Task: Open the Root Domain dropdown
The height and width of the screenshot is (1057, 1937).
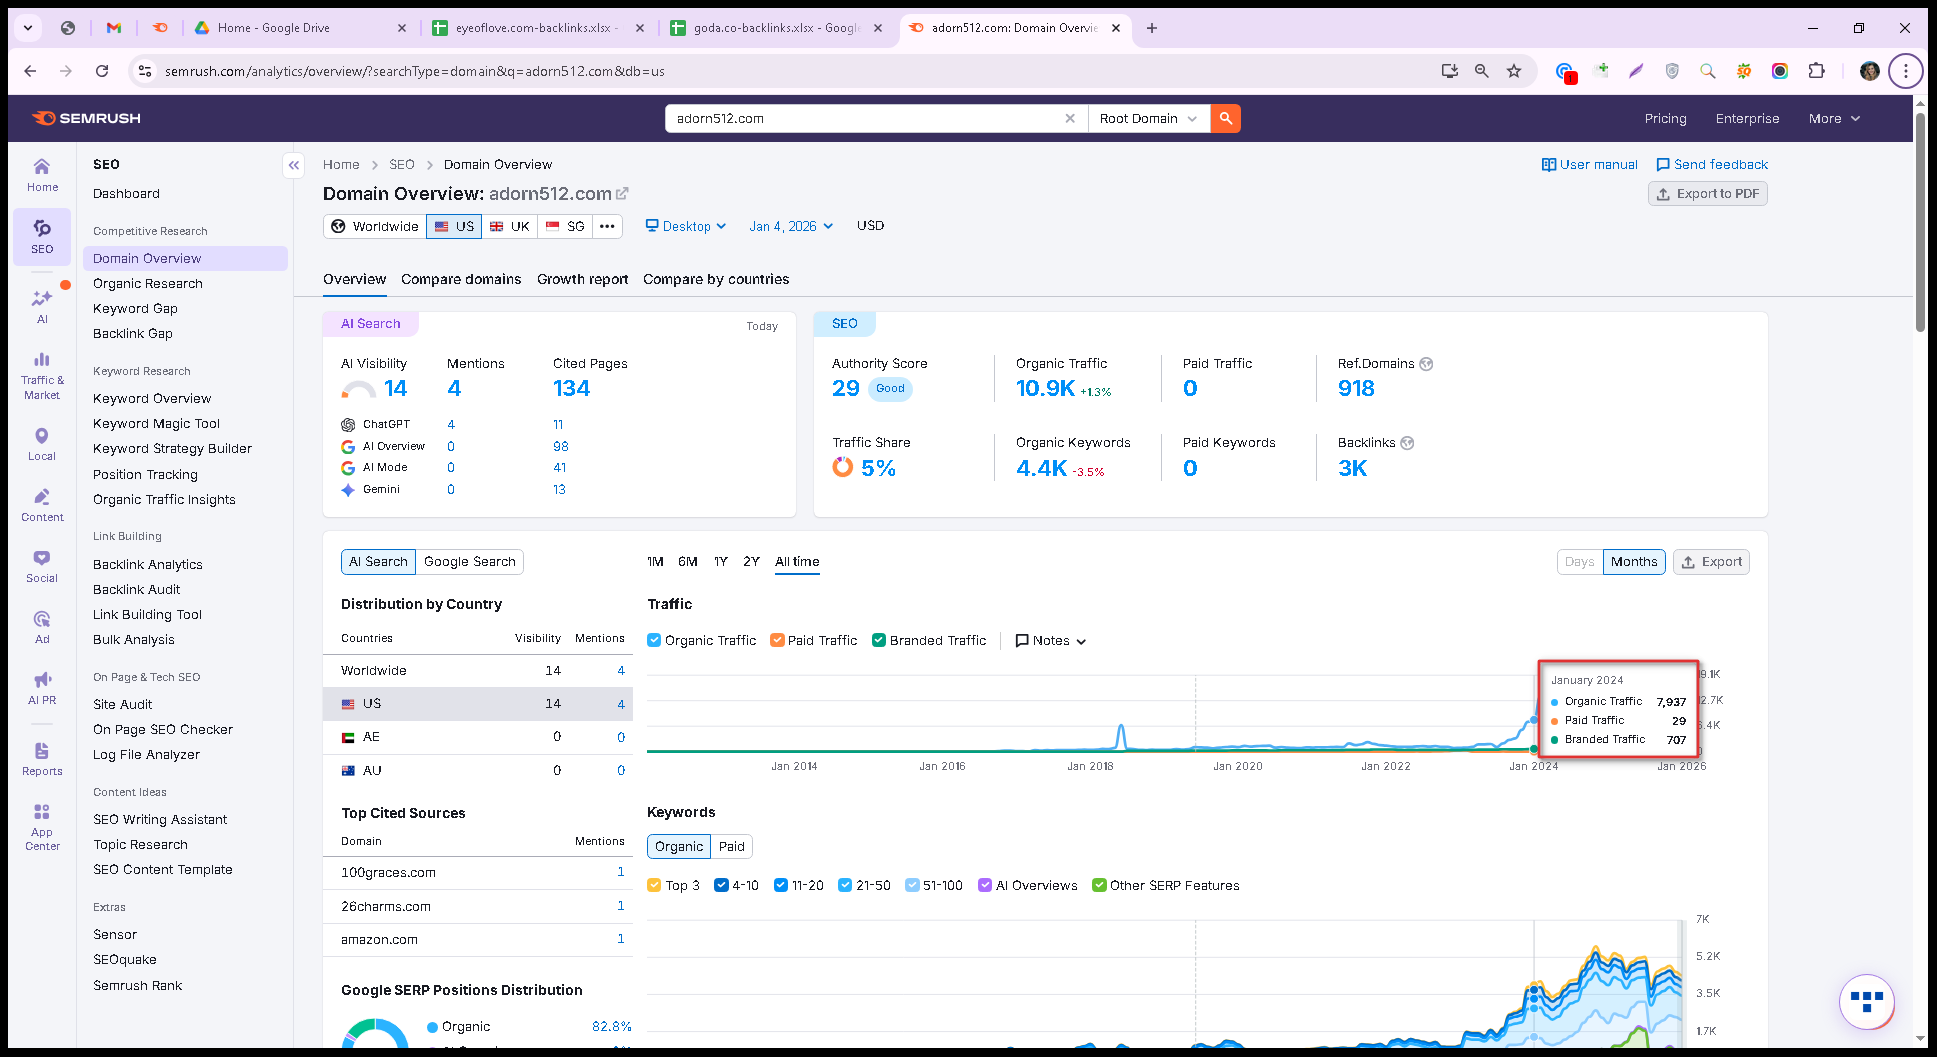Action: (1148, 118)
